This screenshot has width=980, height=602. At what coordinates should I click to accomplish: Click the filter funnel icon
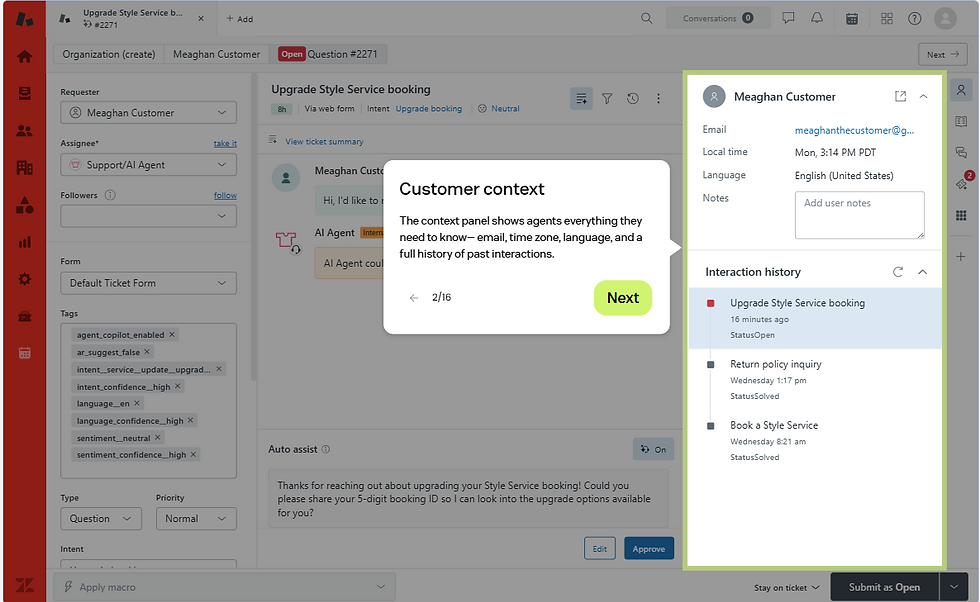(607, 98)
